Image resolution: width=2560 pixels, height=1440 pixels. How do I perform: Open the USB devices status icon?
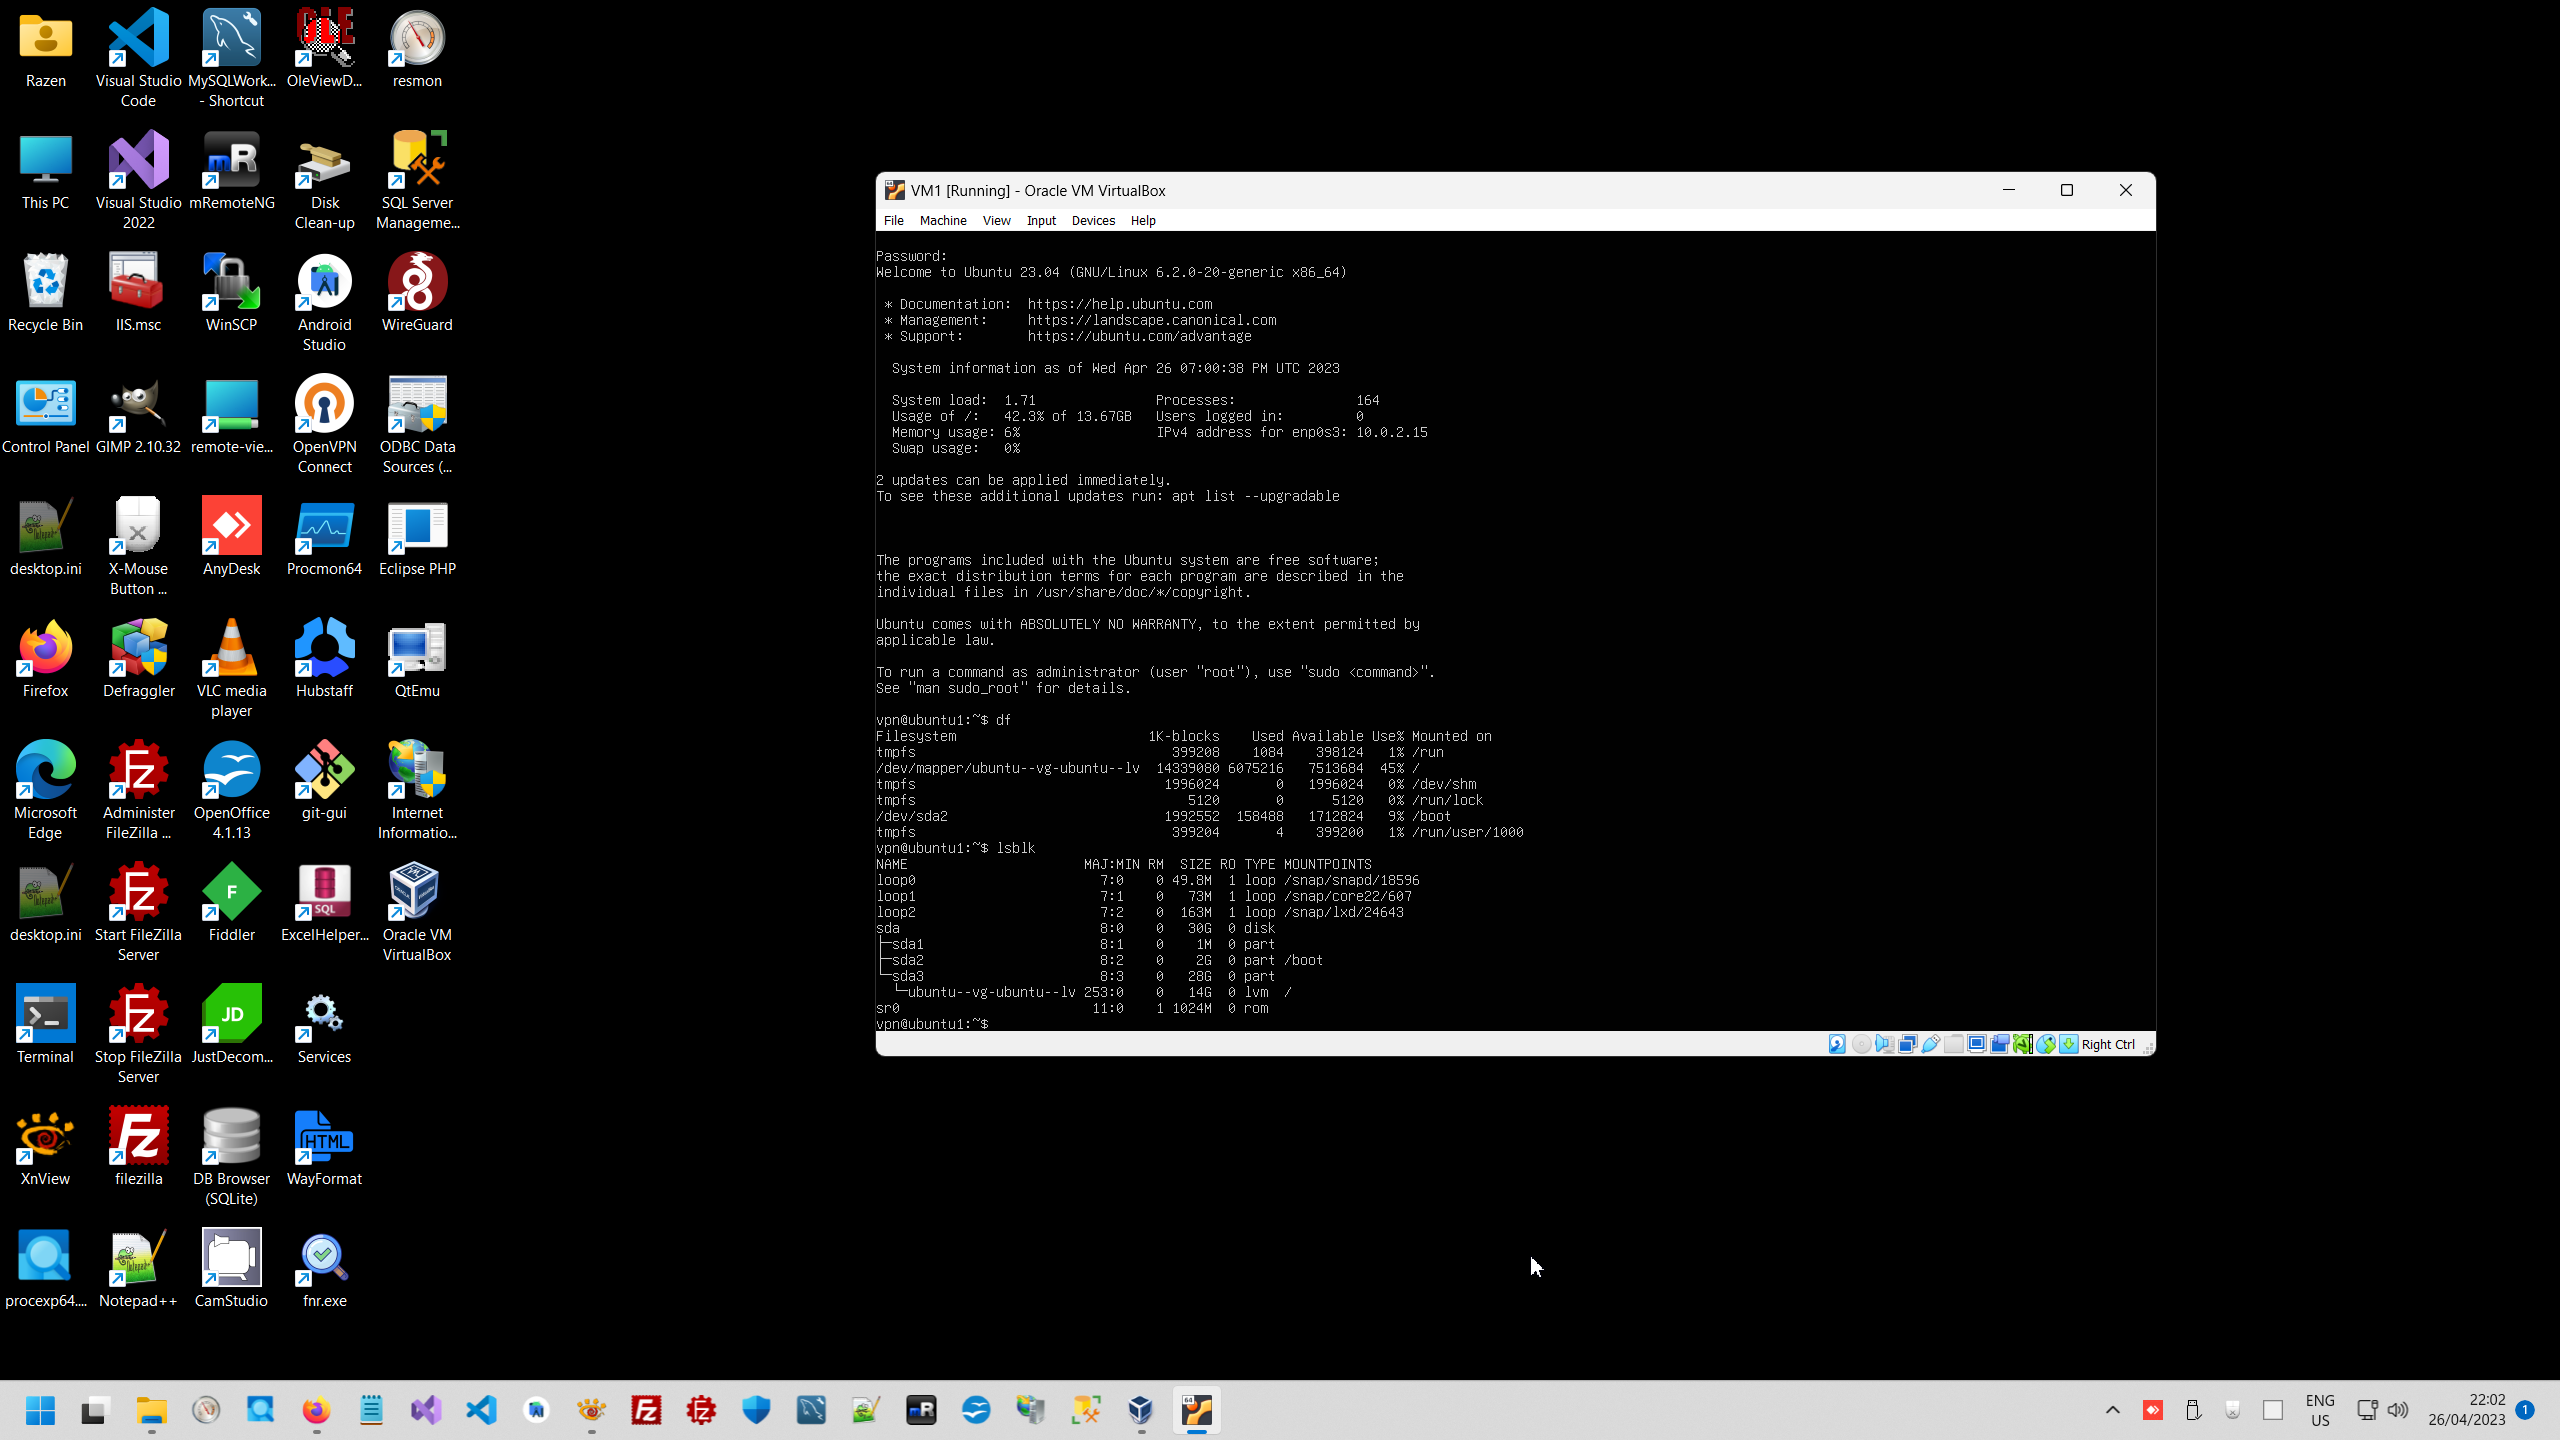pos(1931,1044)
